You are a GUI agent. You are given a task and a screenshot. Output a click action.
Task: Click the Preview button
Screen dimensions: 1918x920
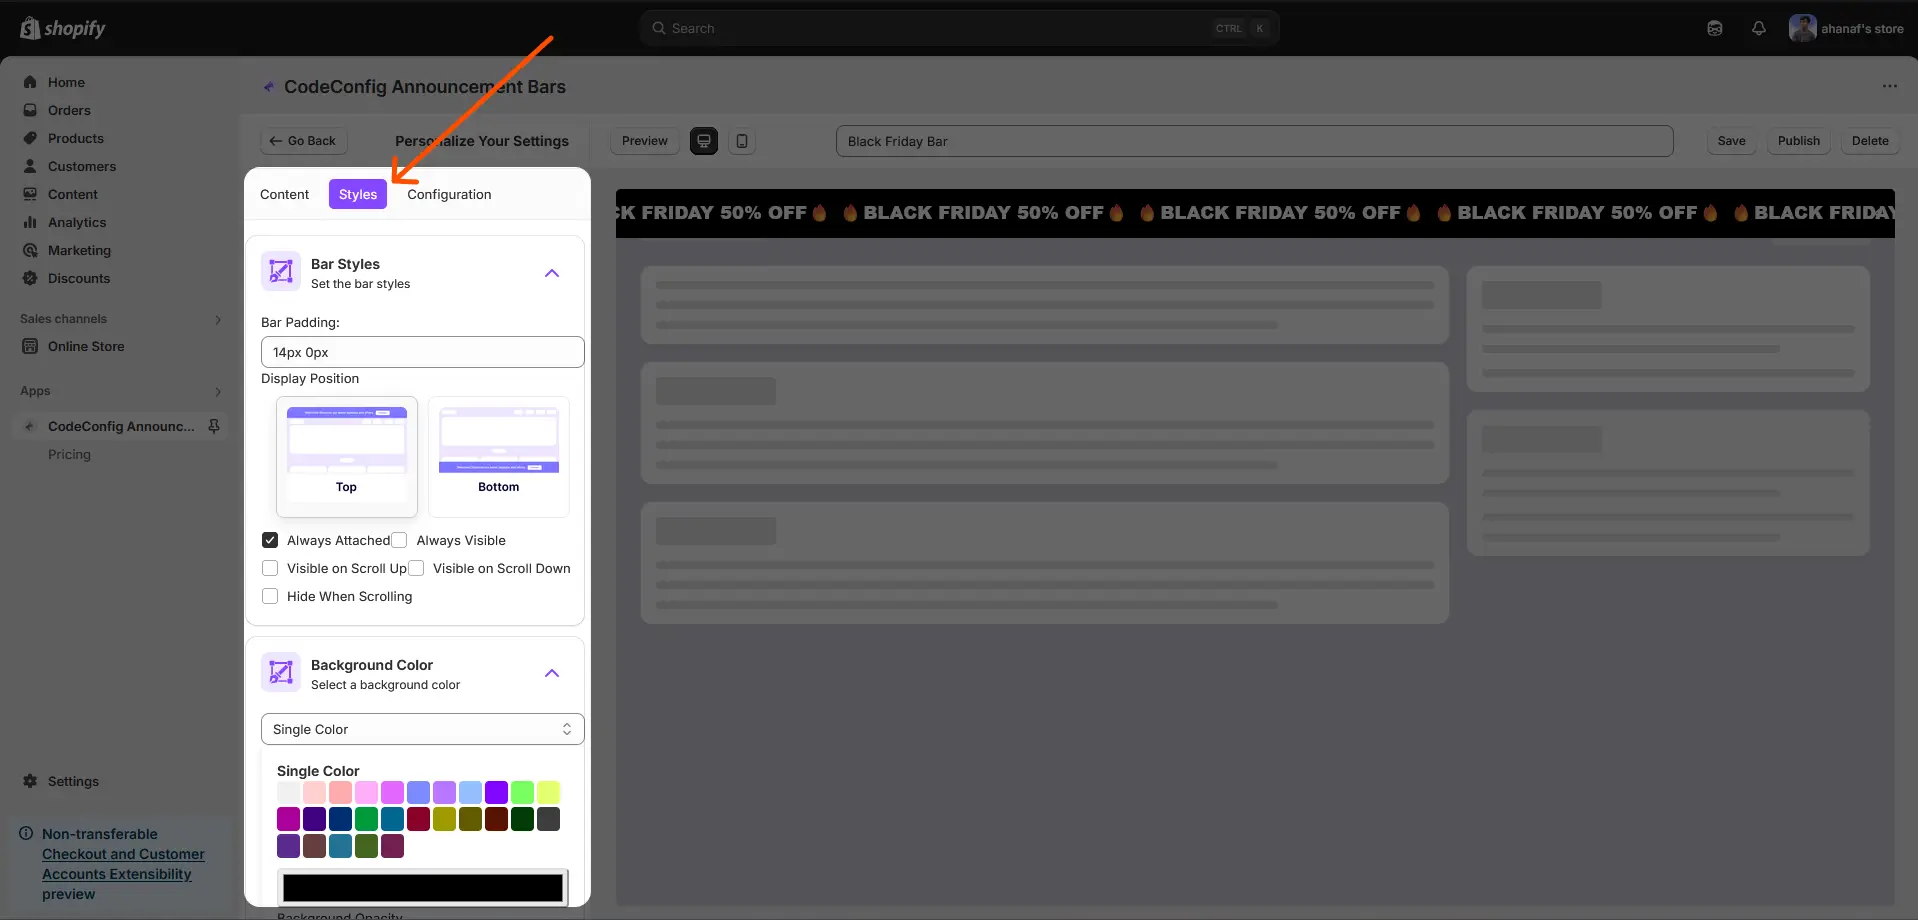click(x=645, y=141)
